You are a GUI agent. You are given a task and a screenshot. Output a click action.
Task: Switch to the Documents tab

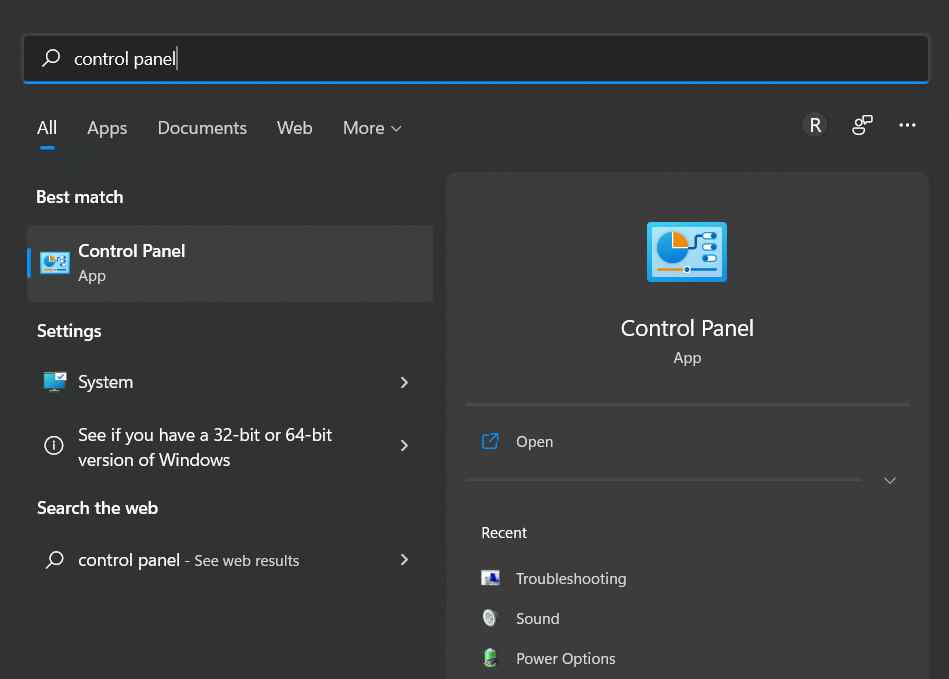[x=202, y=128]
